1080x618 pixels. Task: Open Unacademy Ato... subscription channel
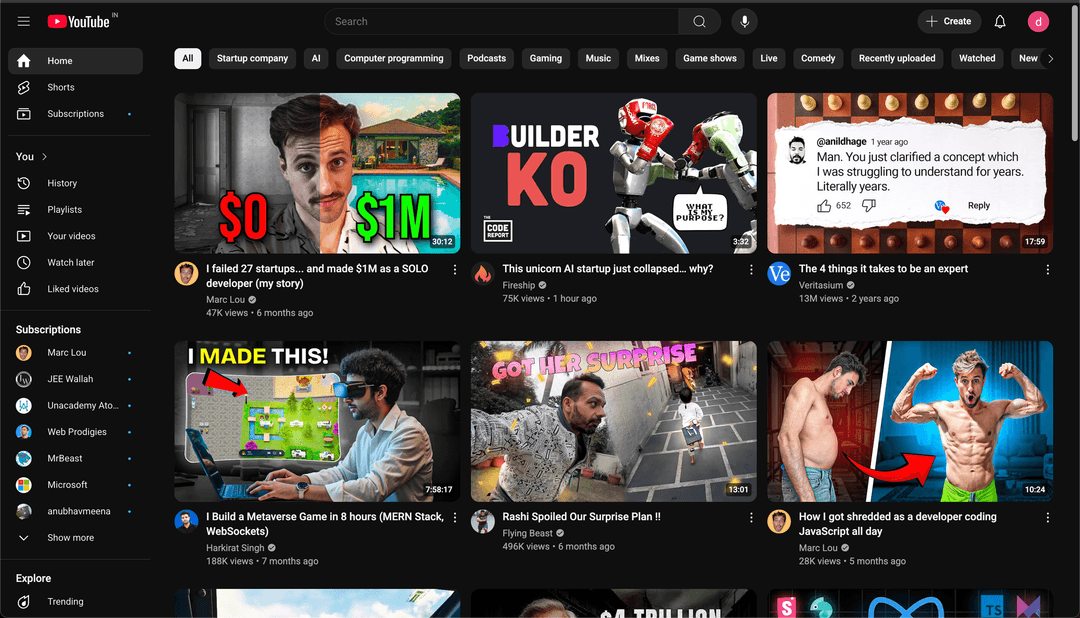tap(76, 406)
